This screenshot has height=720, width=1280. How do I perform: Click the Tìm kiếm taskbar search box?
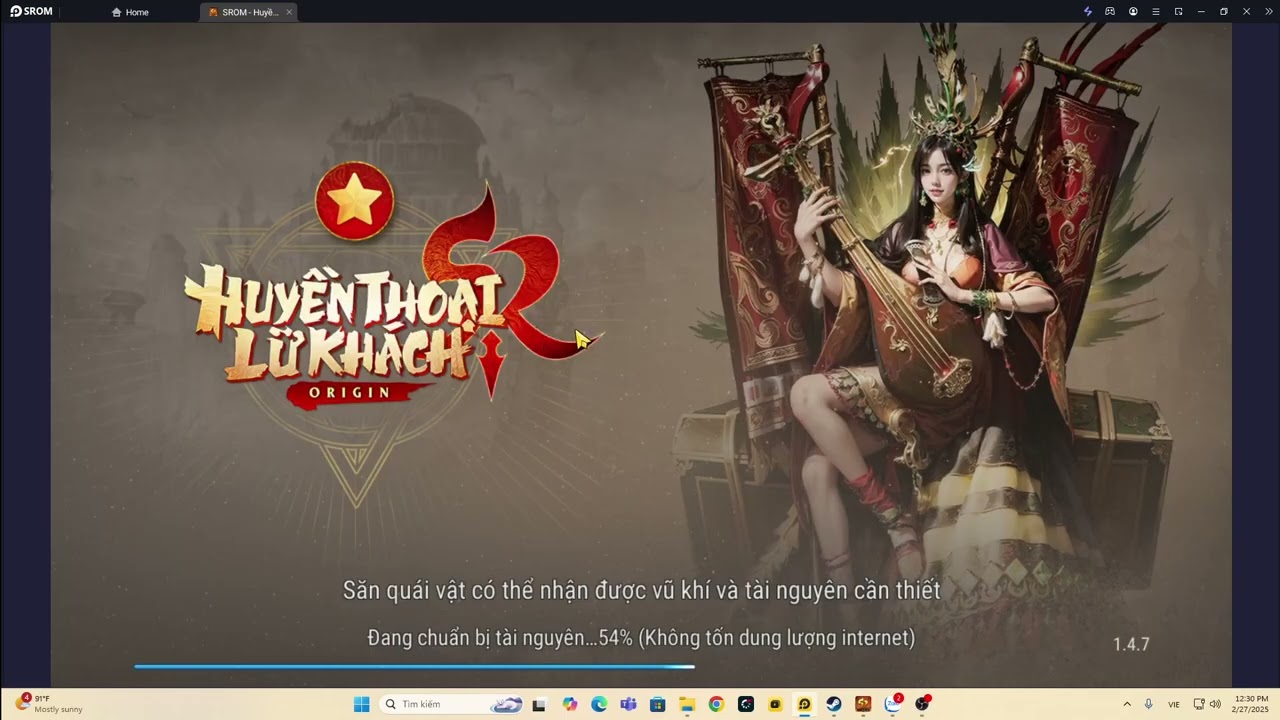coord(451,704)
